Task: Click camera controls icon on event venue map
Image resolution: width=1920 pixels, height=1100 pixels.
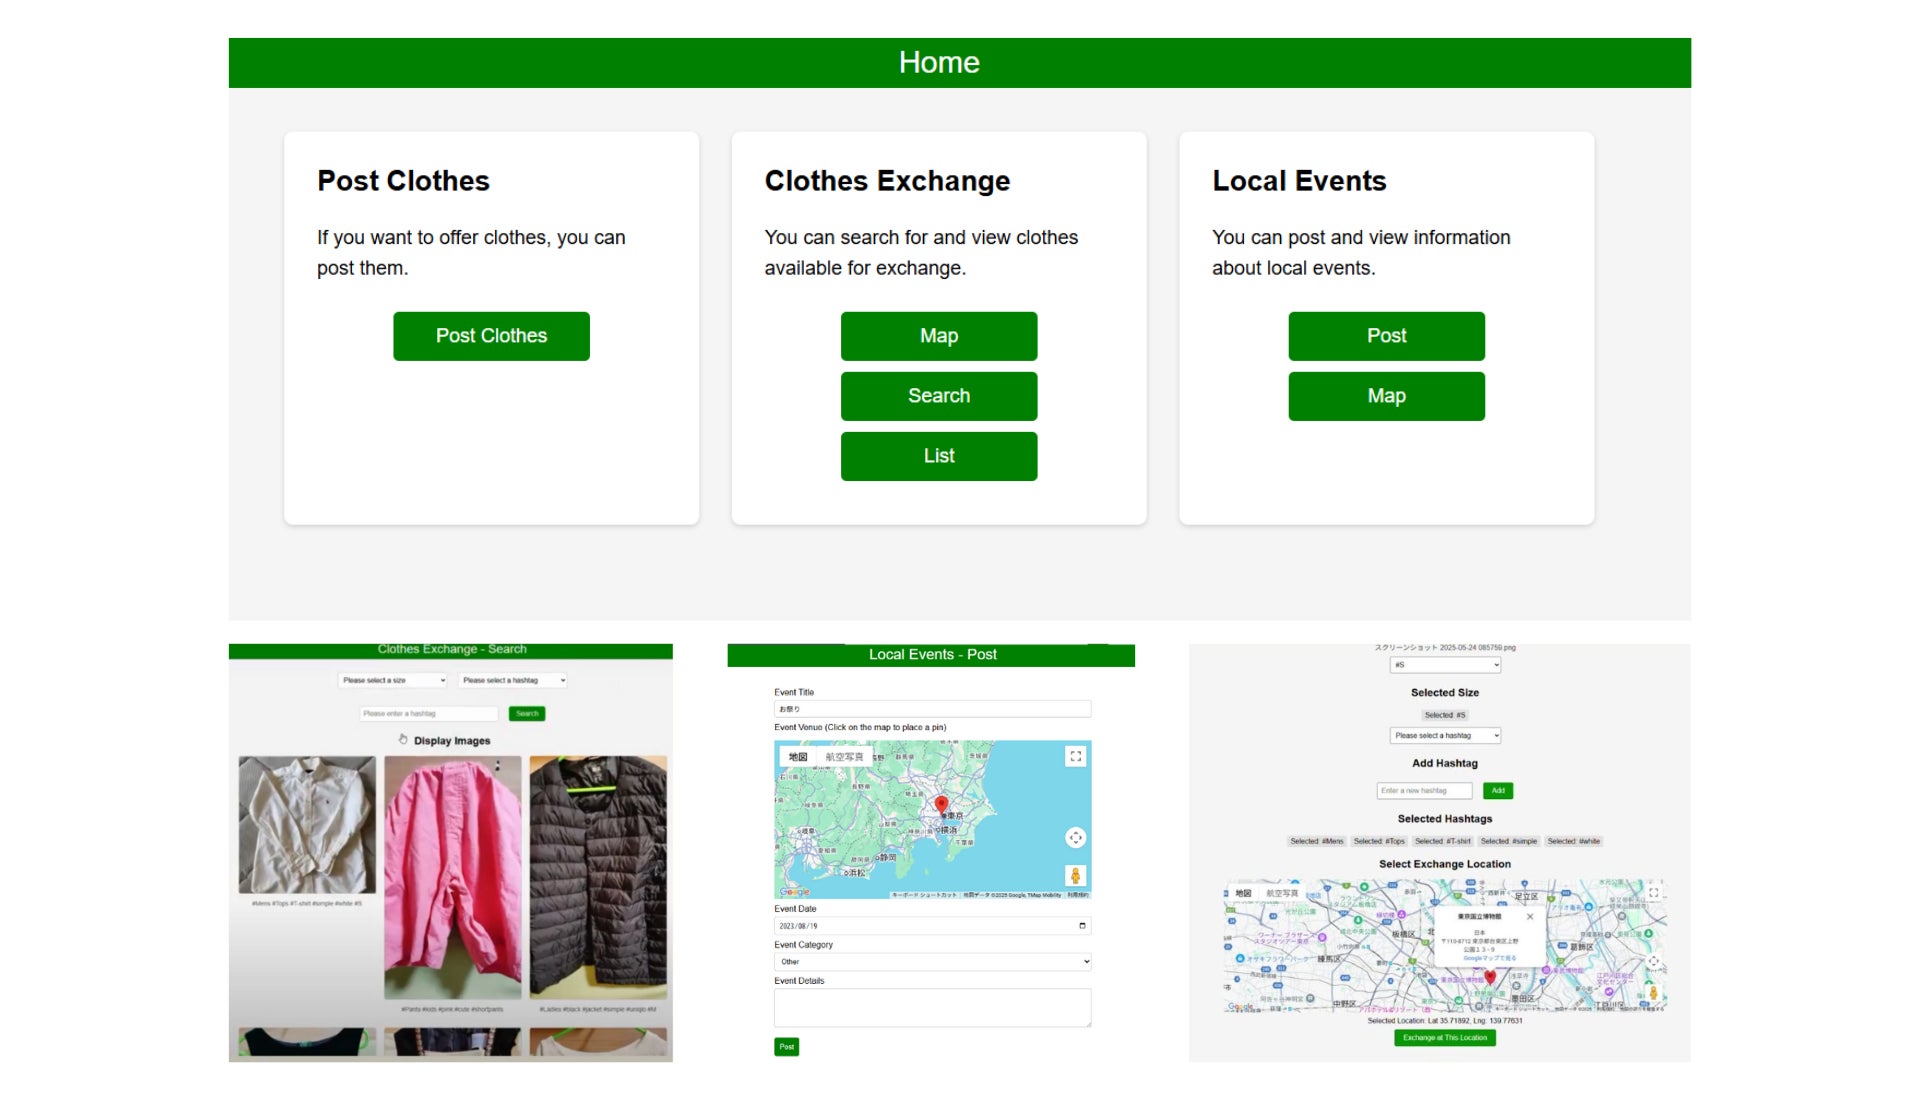Action: click(x=1075, y=838)
